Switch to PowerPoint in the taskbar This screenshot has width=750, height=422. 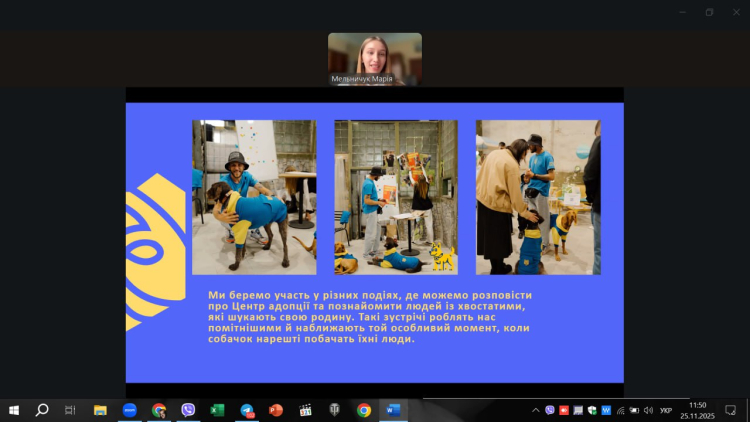276,410
